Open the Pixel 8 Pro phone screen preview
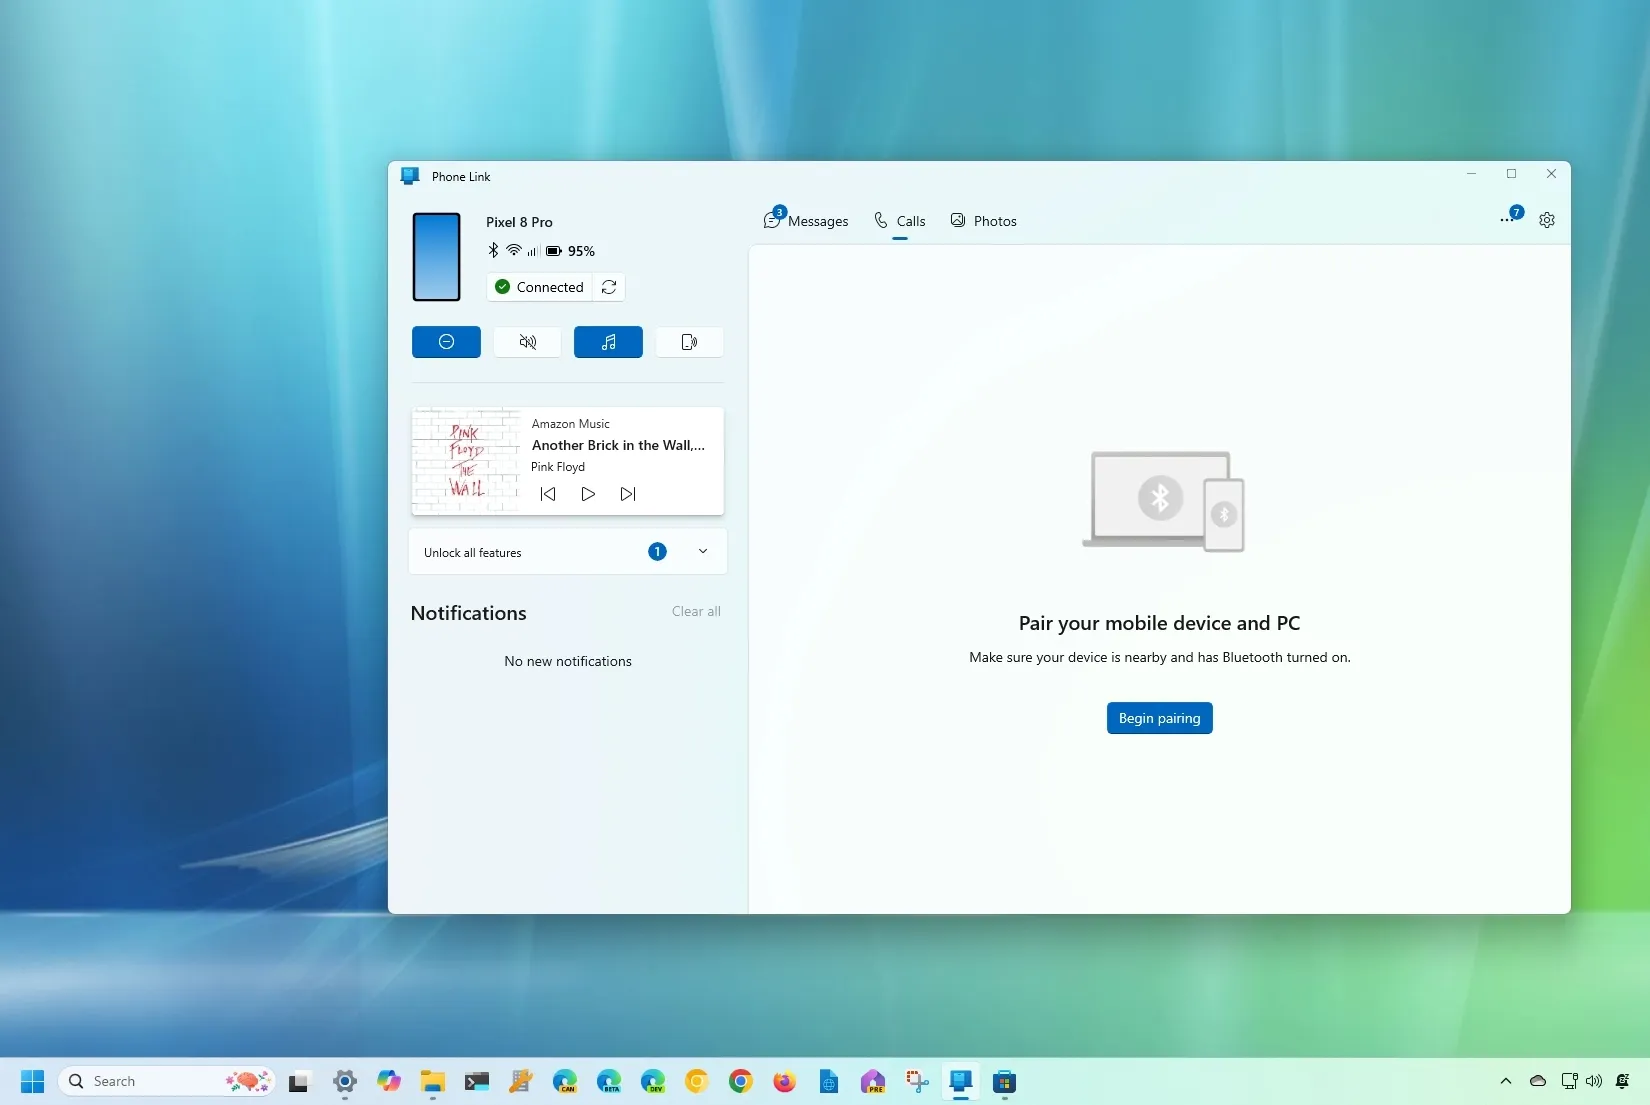 pyautogui.click(x=436, y=257)
